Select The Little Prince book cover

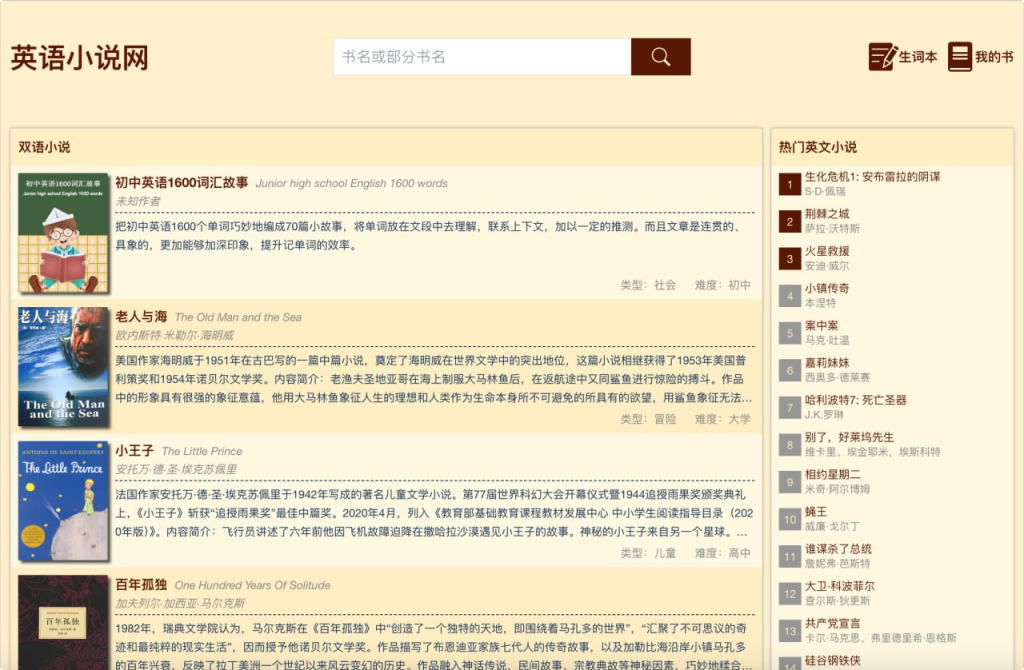63,500
